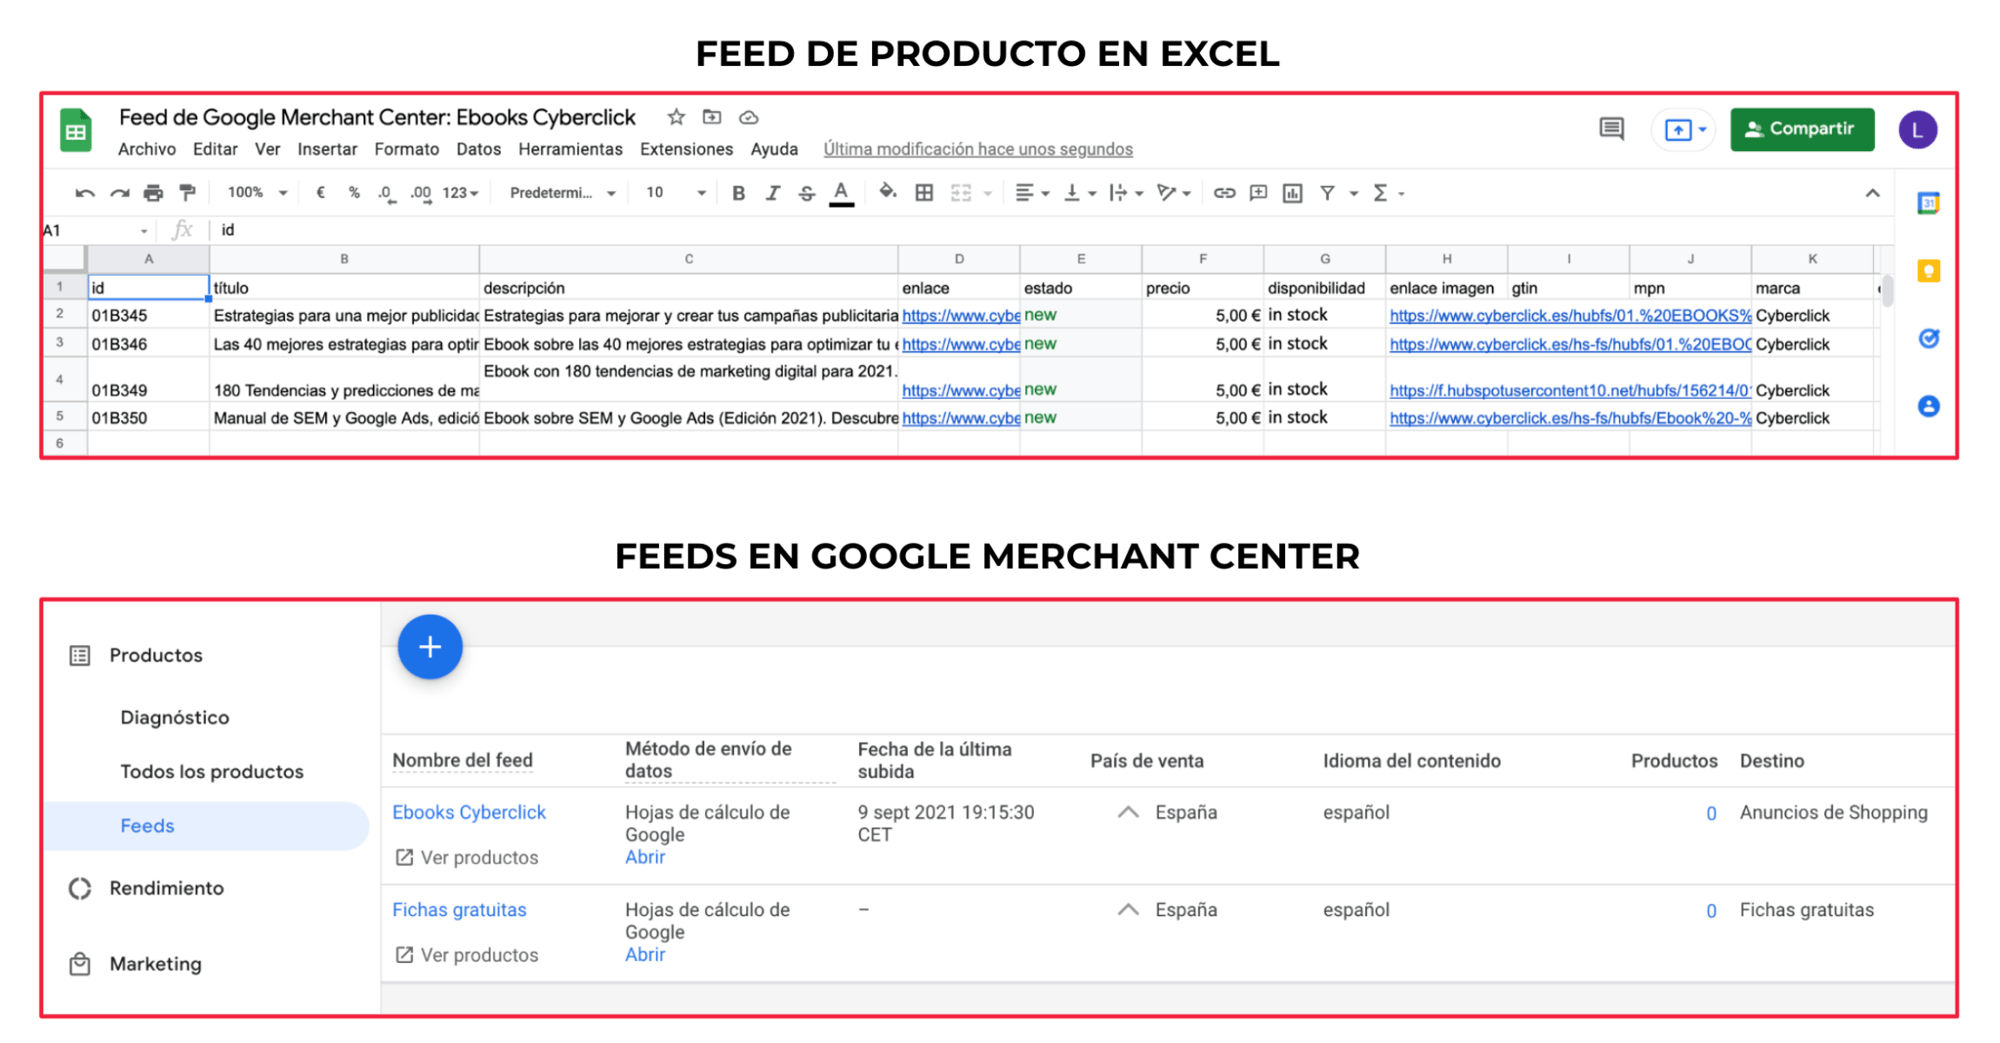Star the Ebooks Cyberclick spreadsheet
The height and width of the screenshot is (1043, 2000).
676,117
